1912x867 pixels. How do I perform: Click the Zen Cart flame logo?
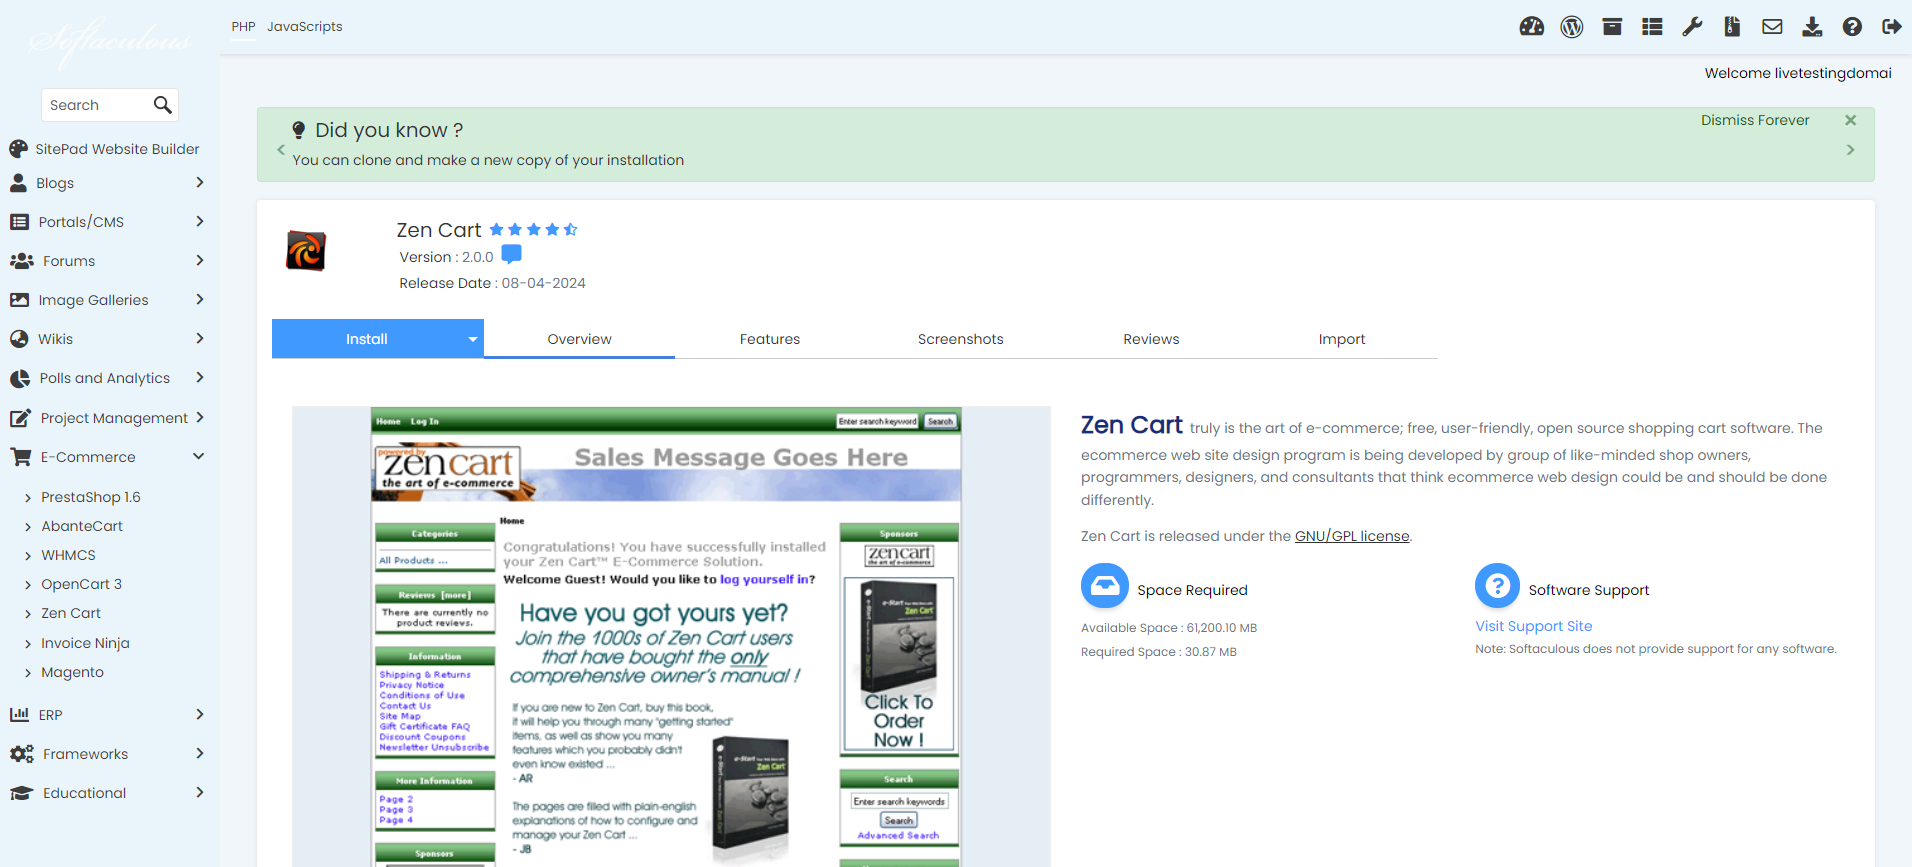coord(306,251)
